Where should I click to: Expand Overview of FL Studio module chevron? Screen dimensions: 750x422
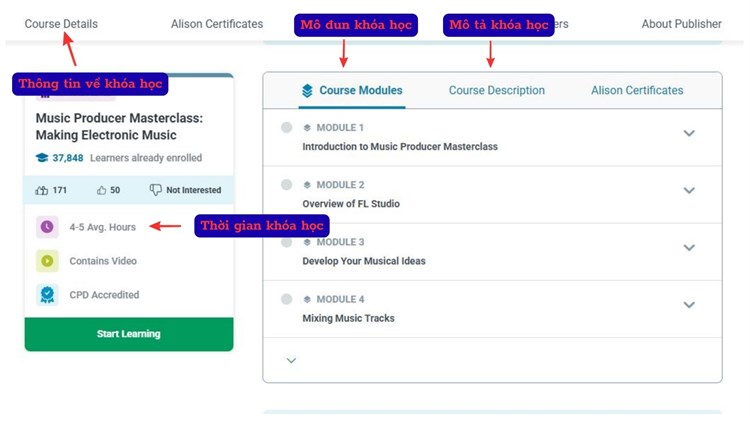689,191
